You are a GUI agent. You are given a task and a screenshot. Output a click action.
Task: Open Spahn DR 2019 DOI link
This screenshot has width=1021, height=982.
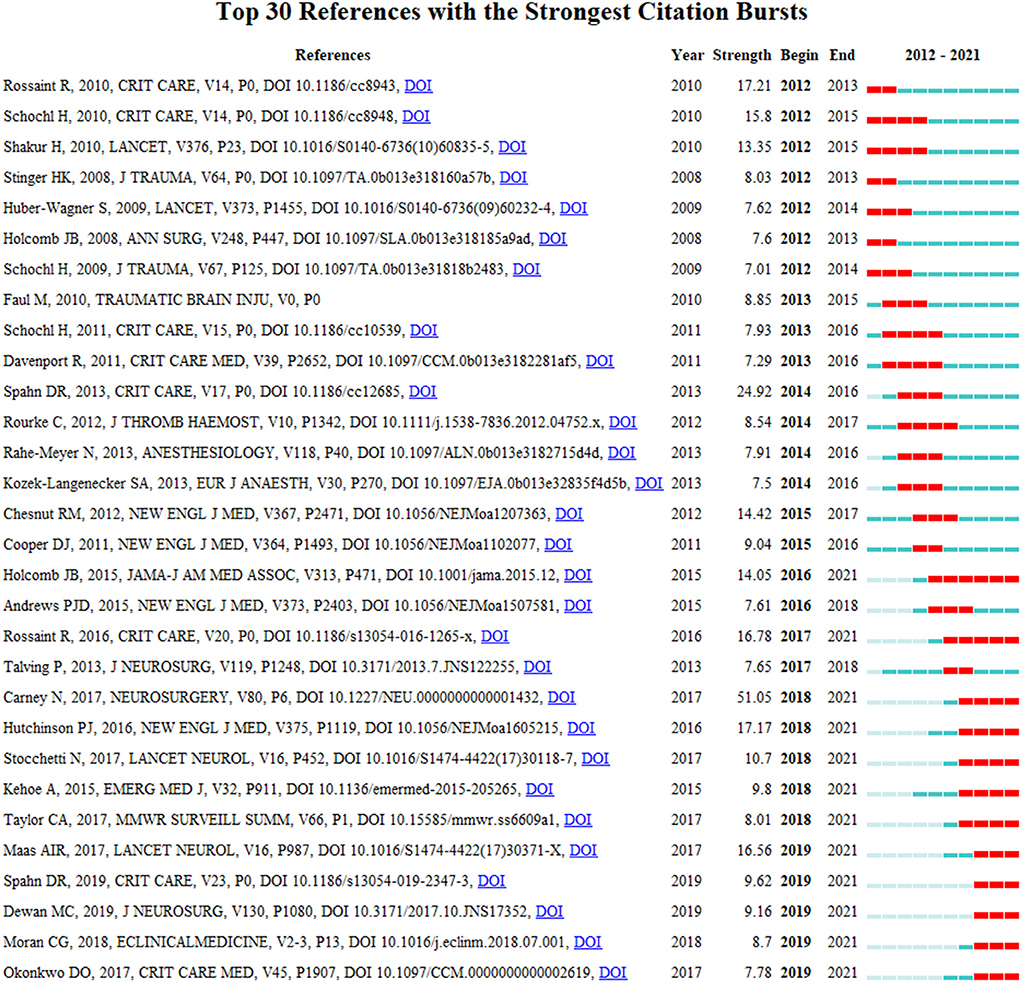pos(492,882)
